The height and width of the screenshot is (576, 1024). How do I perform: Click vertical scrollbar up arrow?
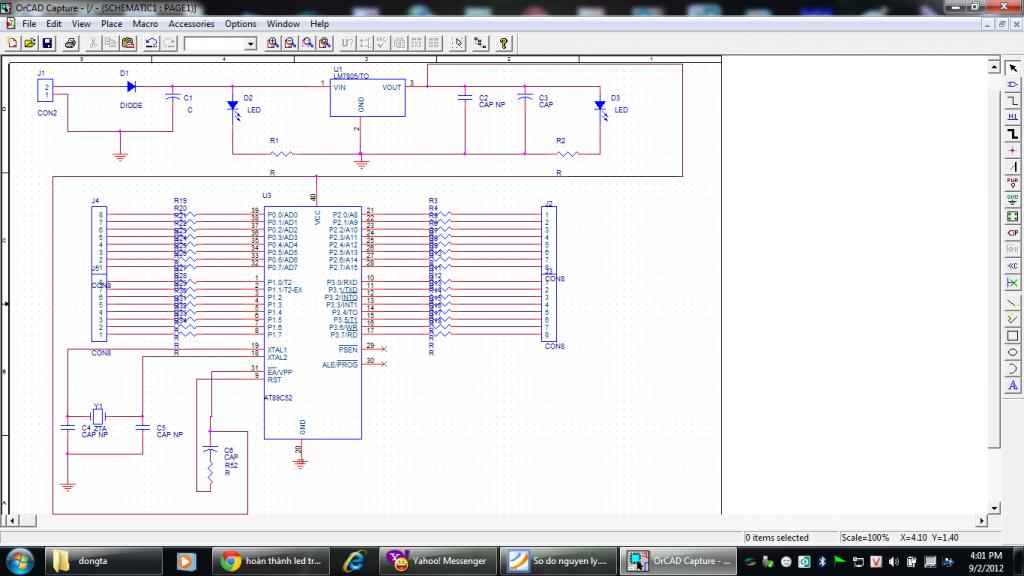tap(995, 66)
